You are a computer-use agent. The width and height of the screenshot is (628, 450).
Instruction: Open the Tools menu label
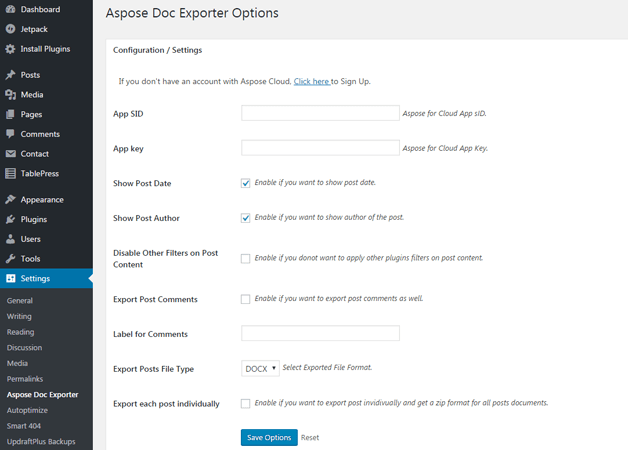coord(30,259)
